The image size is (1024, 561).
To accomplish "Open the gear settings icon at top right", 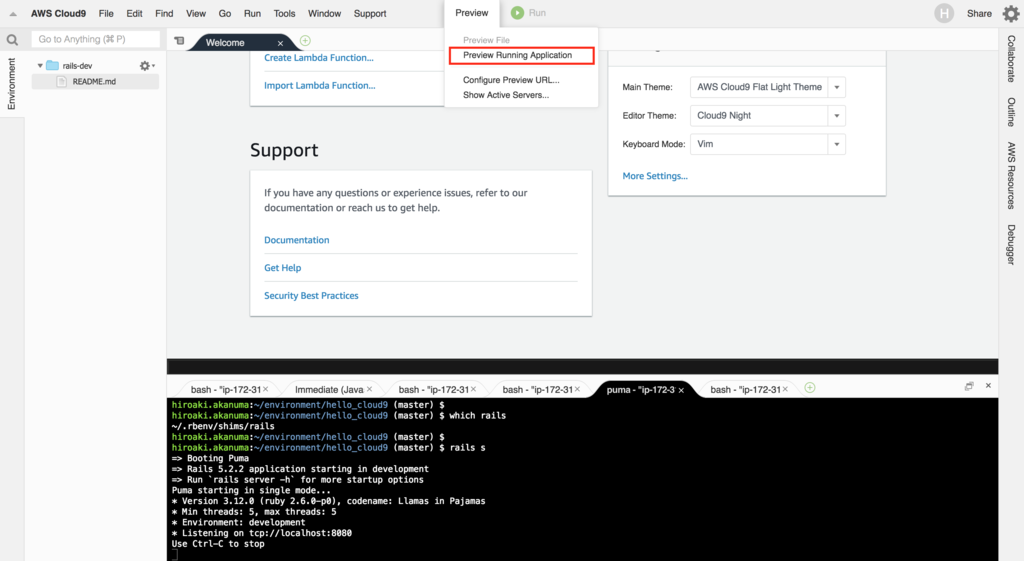I will coord(1010,13).
